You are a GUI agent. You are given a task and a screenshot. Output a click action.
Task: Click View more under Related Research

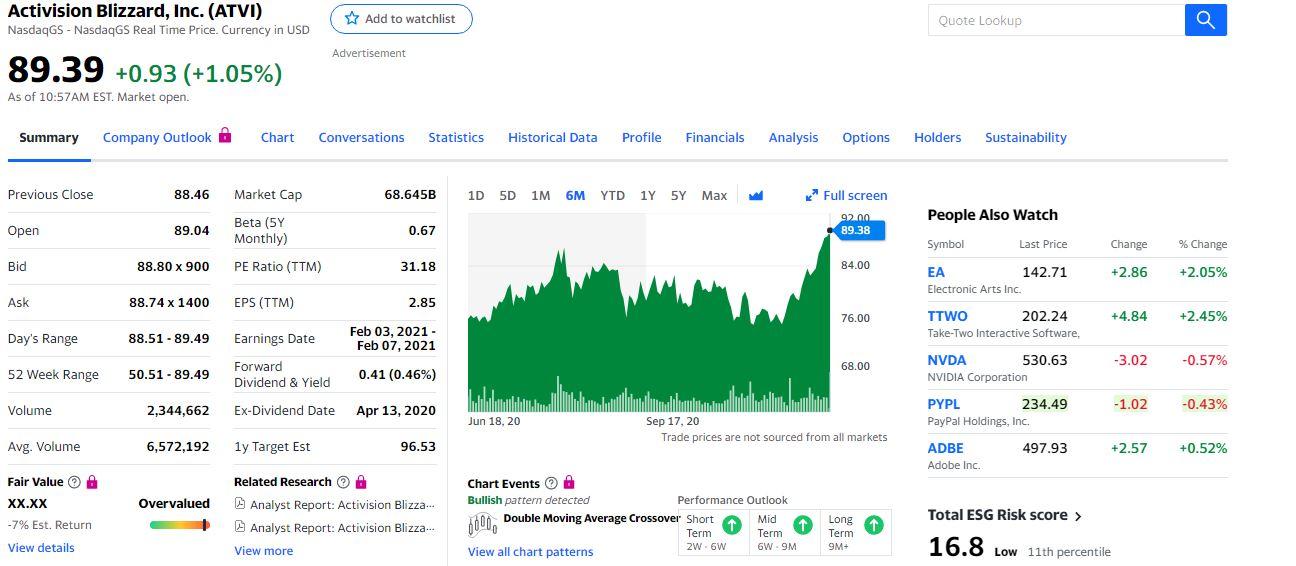tap(264, 551)
